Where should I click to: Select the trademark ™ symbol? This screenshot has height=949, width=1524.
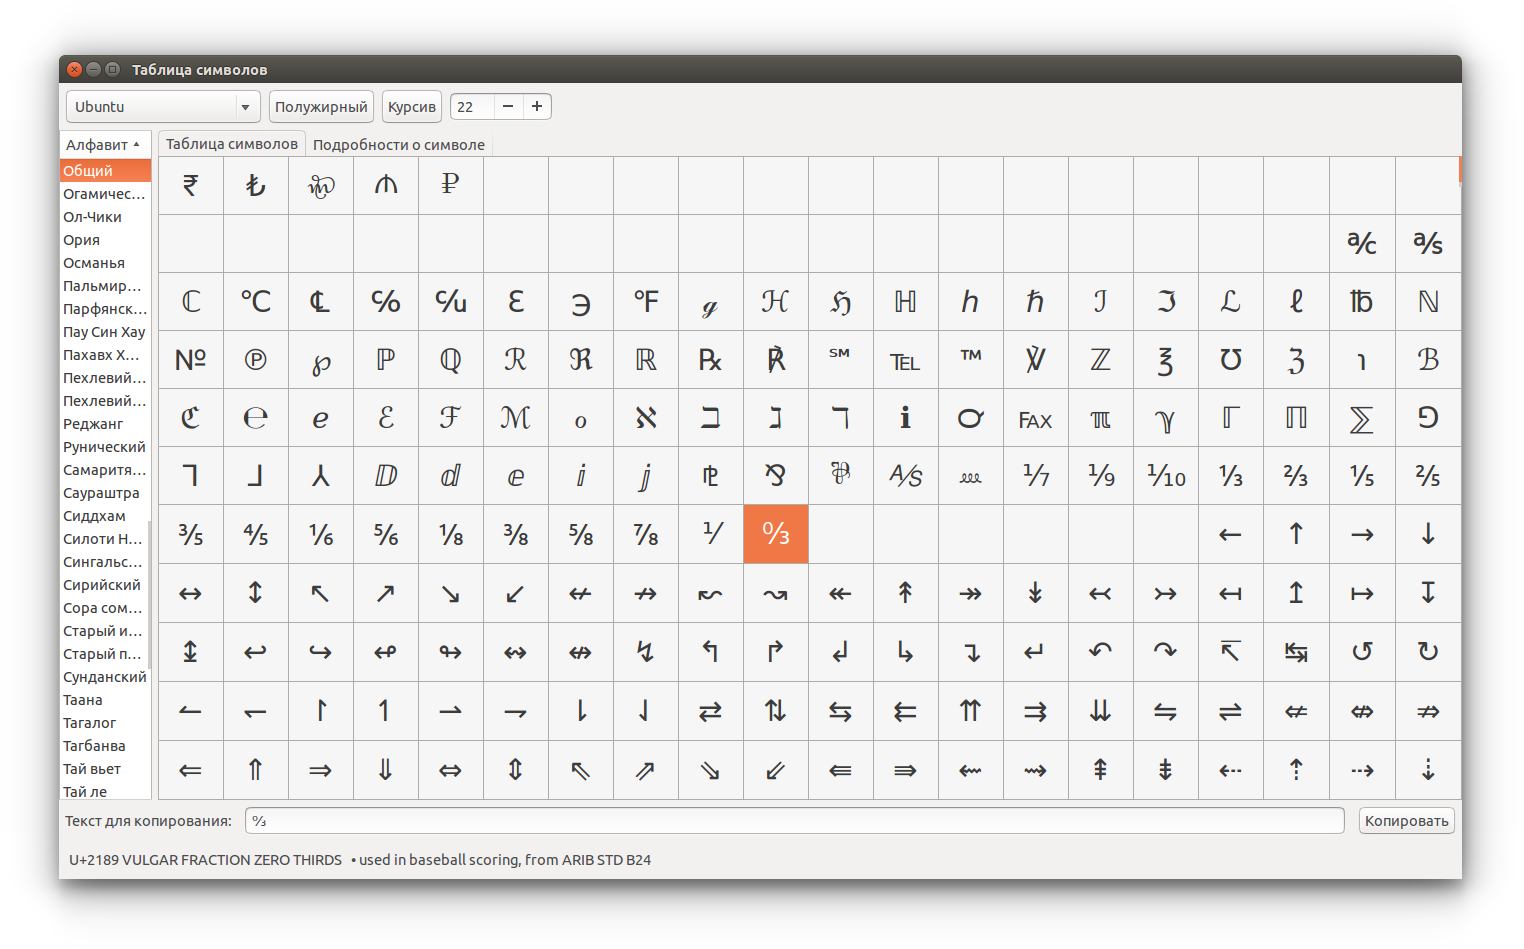tap(970, 358)
